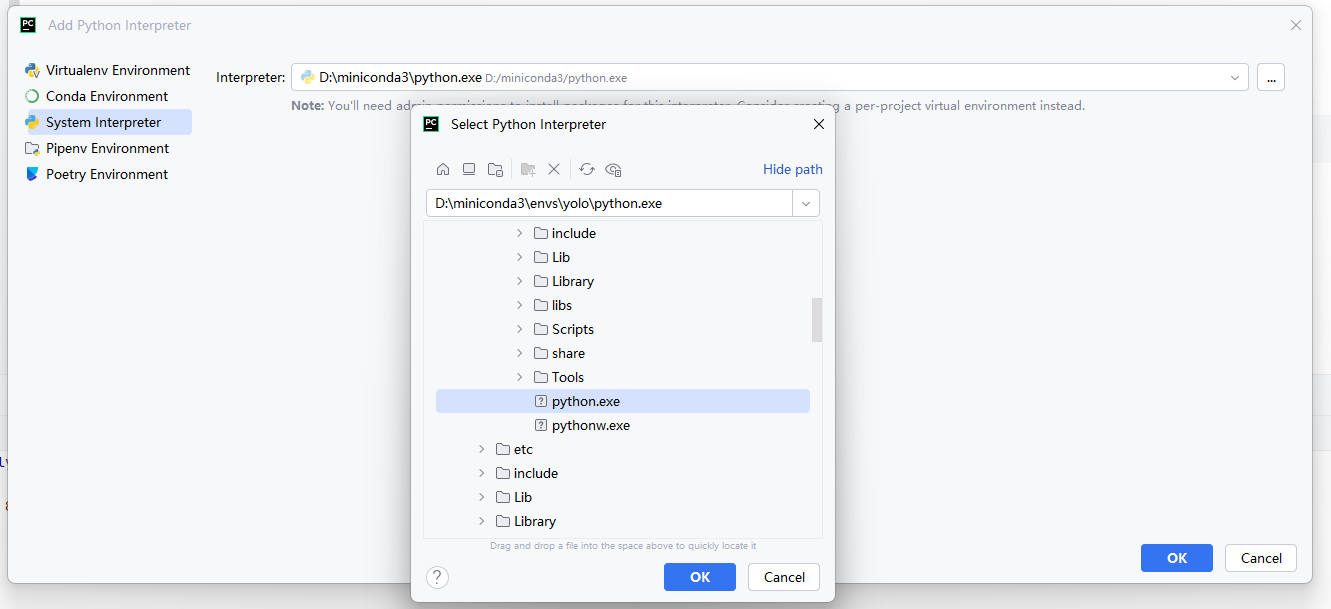Expand the Tools folder
Screen dimensions: 1331x609
coord(519,377)
